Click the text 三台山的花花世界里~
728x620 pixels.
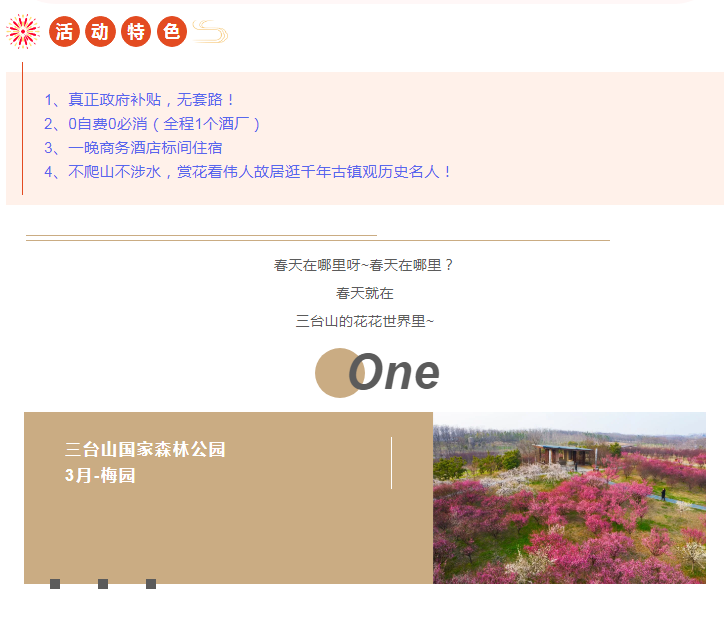[364, 321]
